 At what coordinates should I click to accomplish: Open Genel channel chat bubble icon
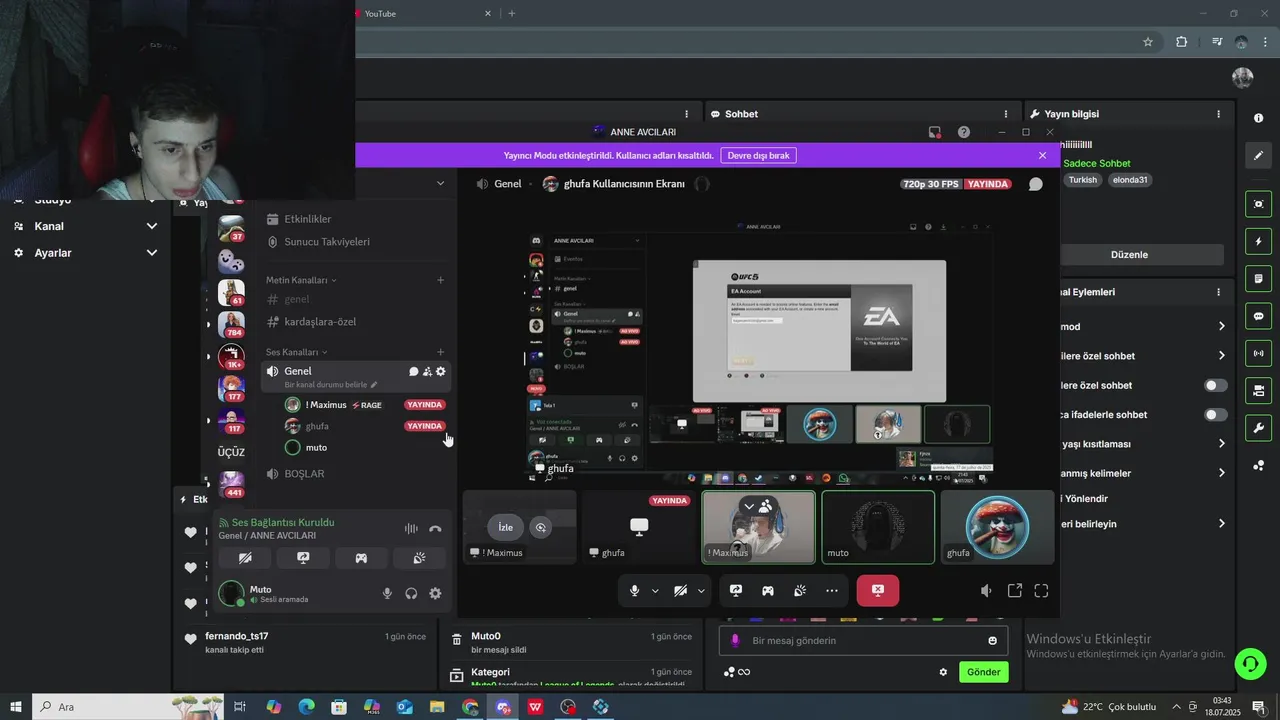413,371
